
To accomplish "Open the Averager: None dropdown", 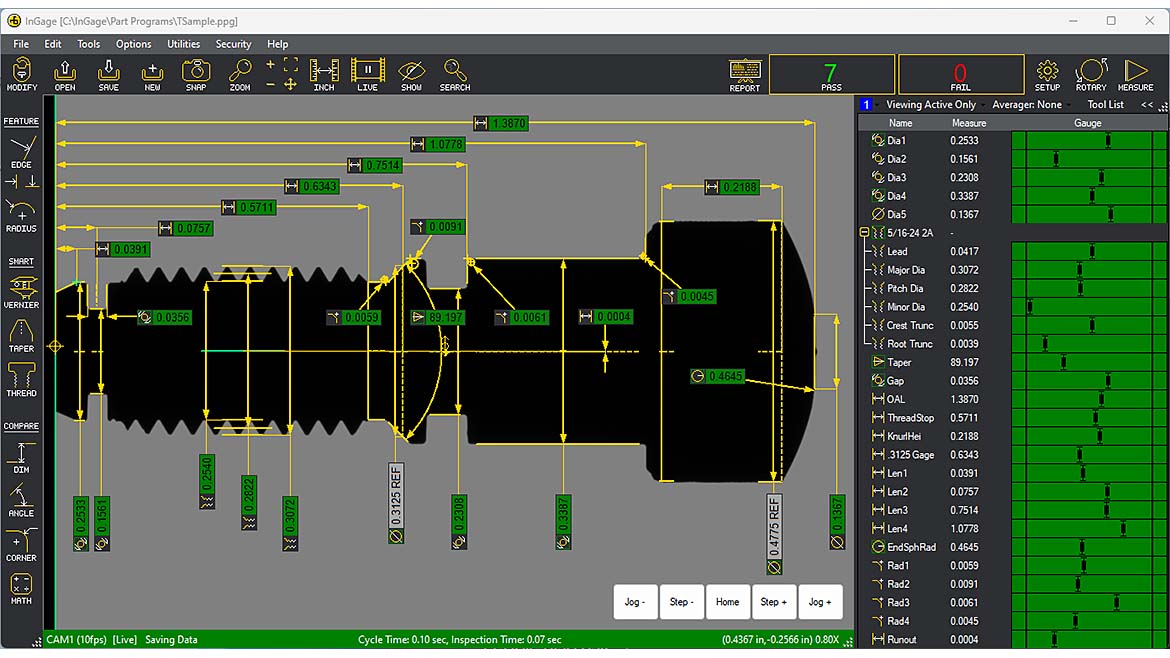I will [1030, 104].
